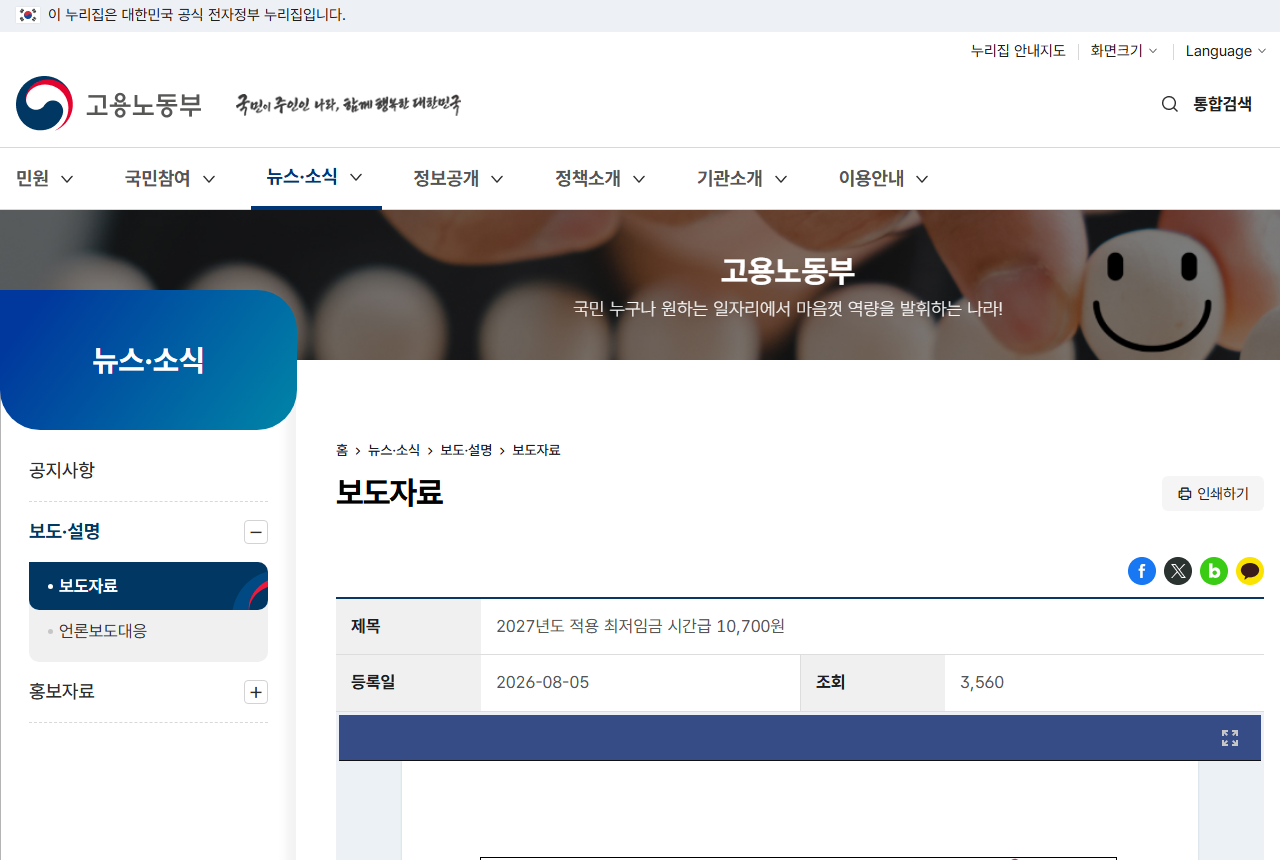This screenshot has width=1280, height=860.
Task: Click the 인쇄하기 print button
Action: click(x=1213, y=494)
